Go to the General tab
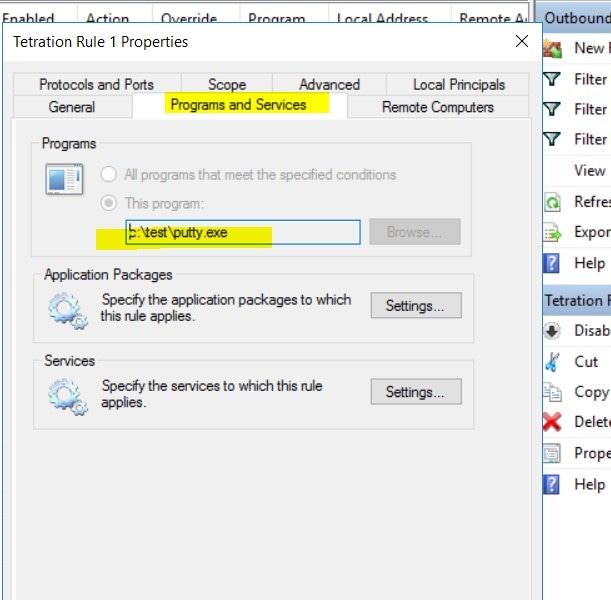 point(72,107)
